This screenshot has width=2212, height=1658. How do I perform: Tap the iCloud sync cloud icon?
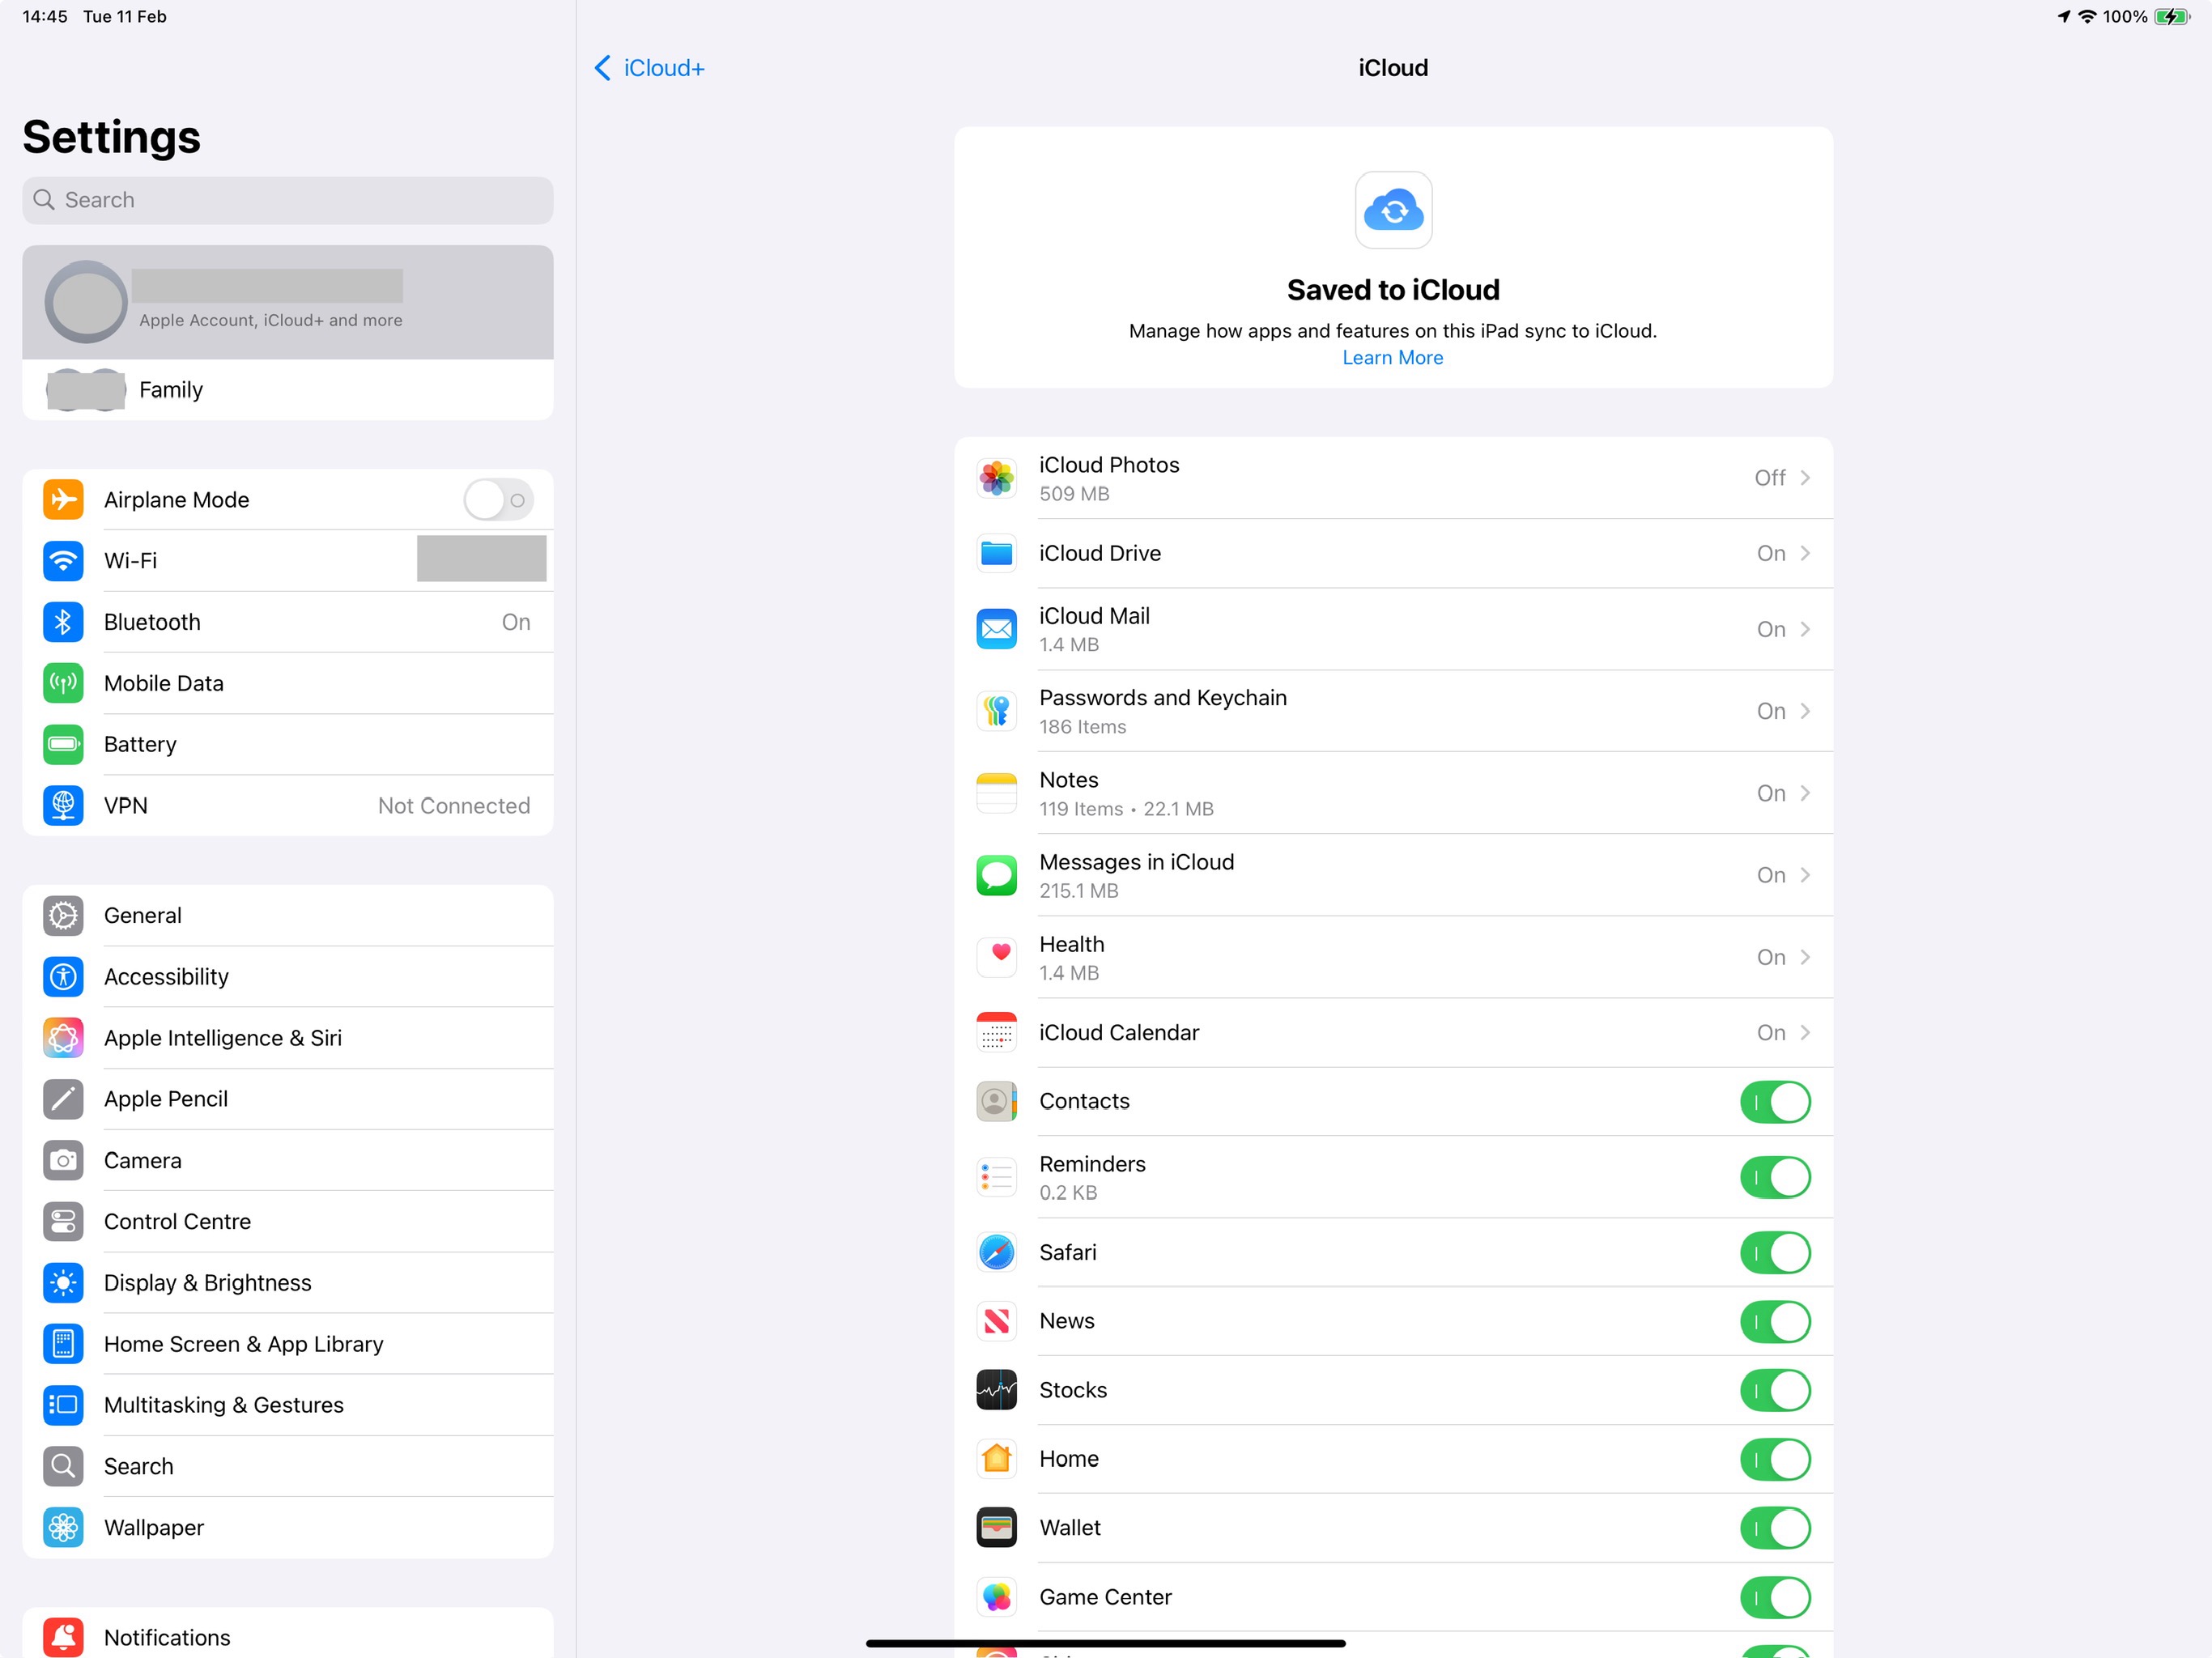point(1393,210)
